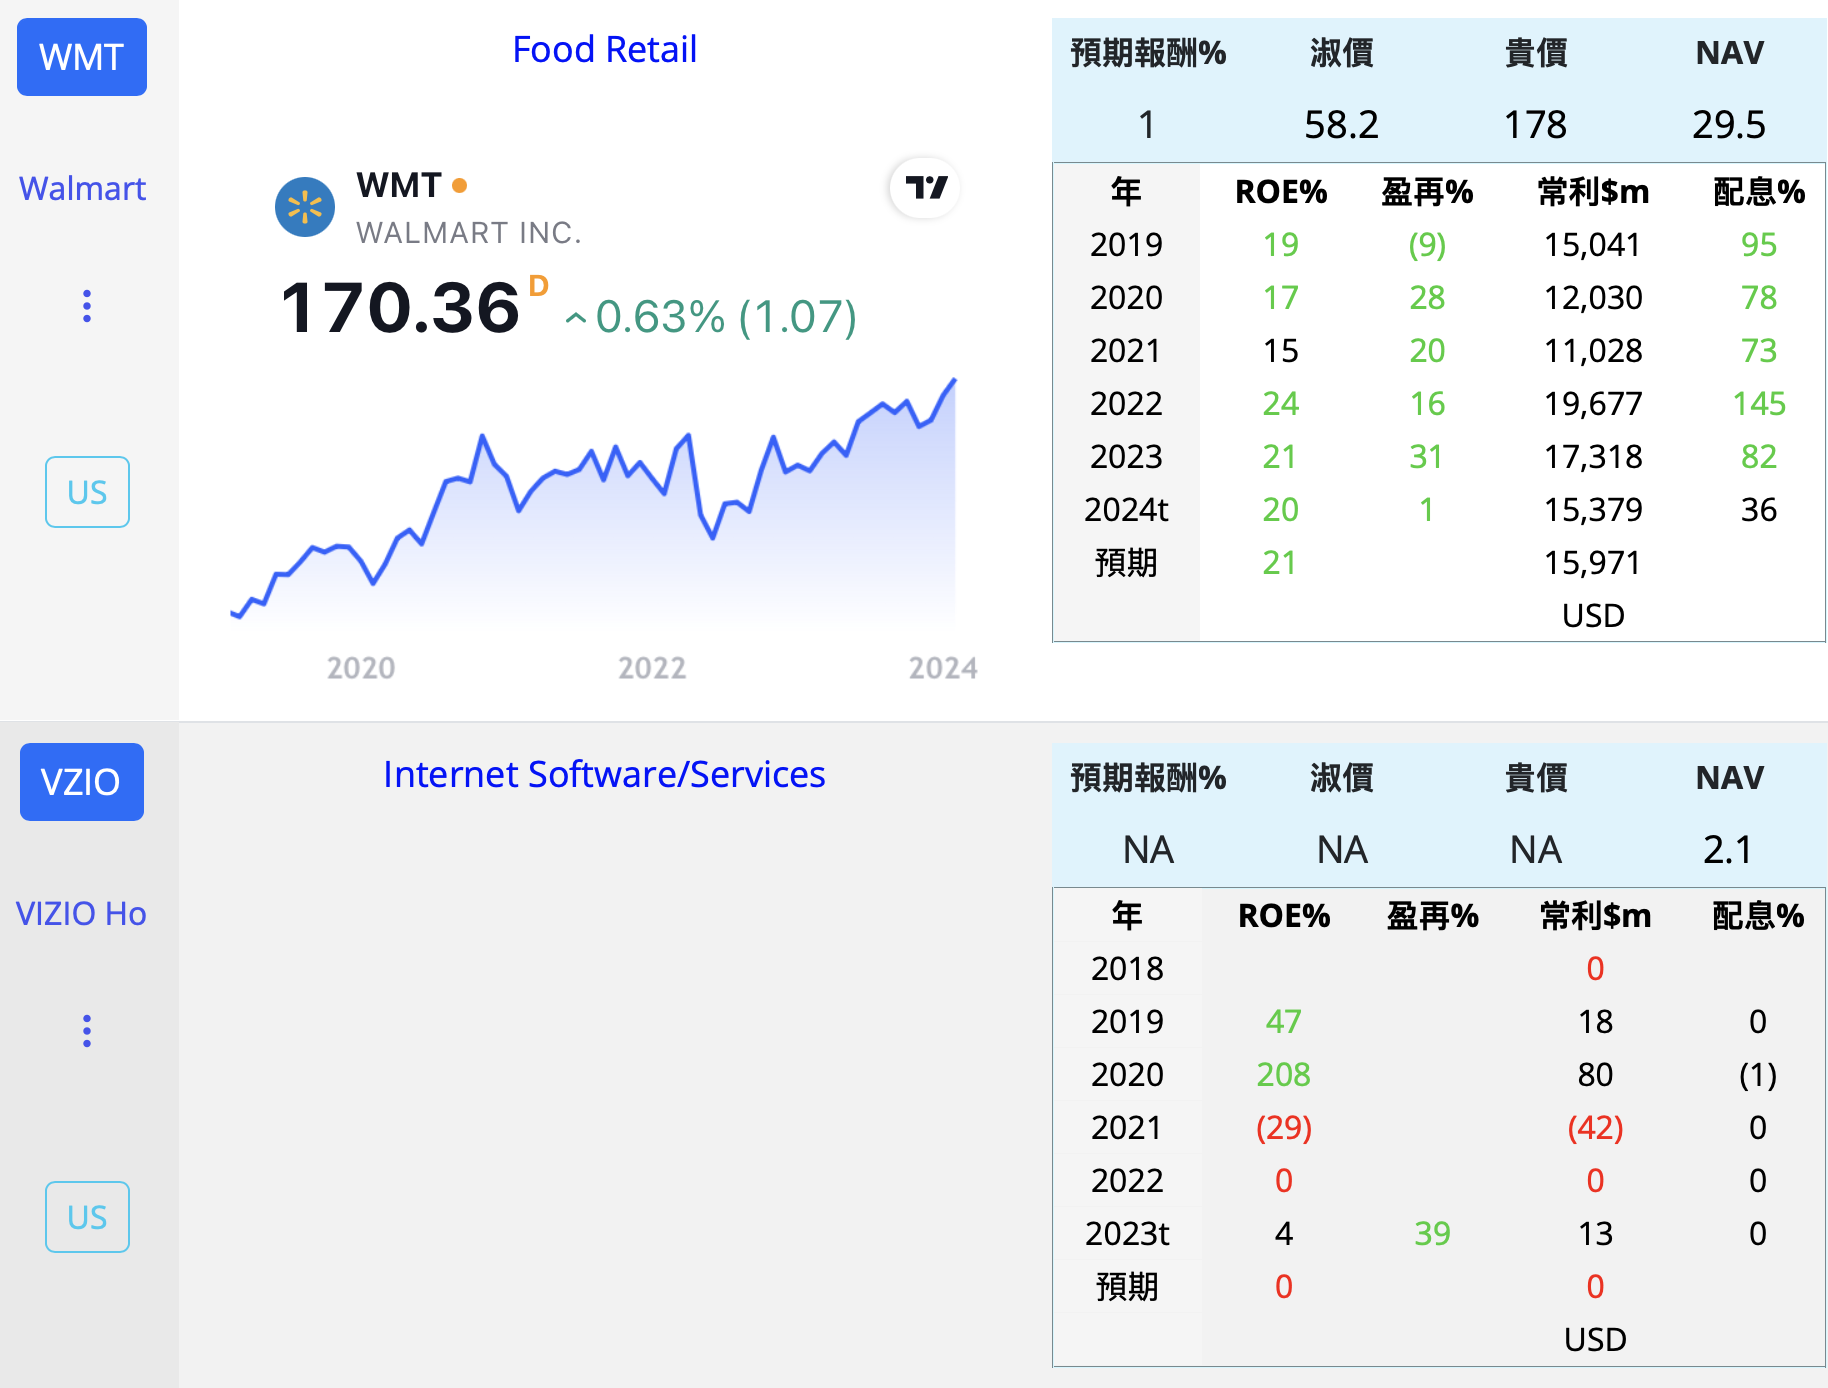Click the 2023t row label

click(x=1127, y=1233)
